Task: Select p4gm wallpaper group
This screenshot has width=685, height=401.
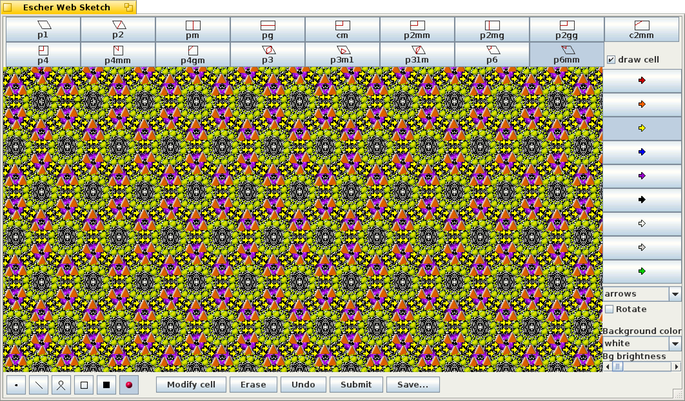Action: [193, 55]
